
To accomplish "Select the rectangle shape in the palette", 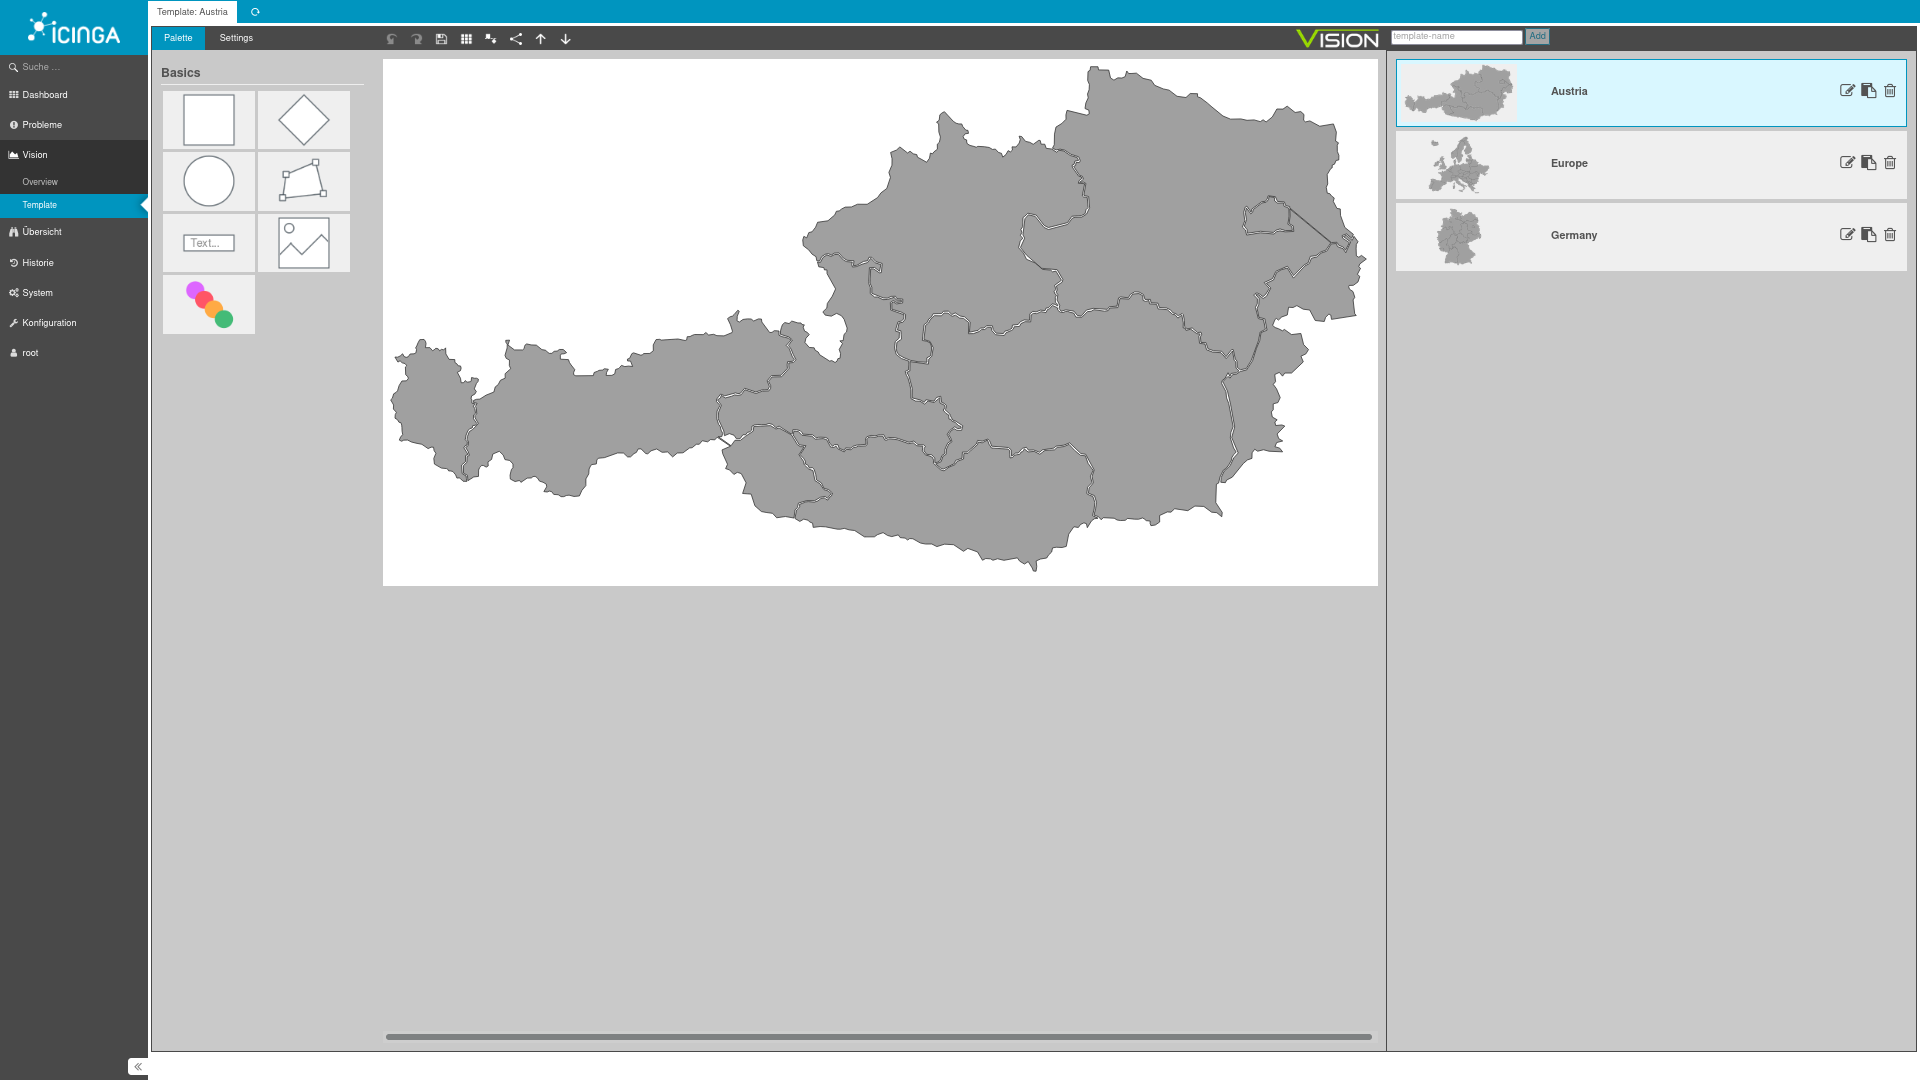I will [x=209, y=120].
